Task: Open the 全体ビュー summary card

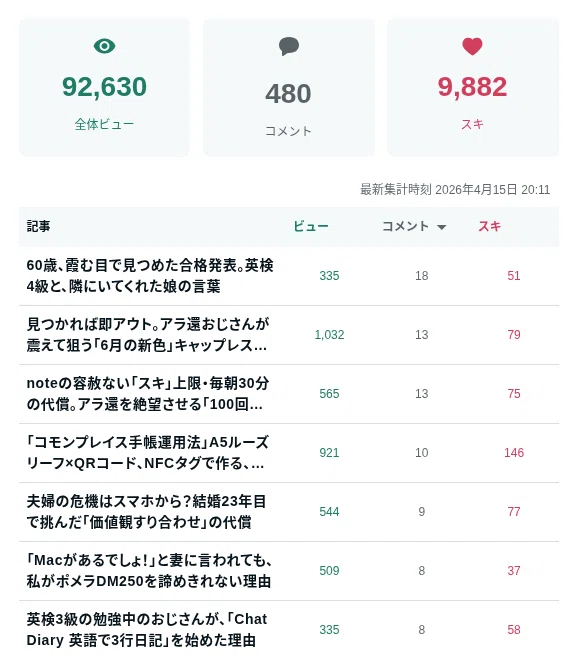Action: pos(104,88)
